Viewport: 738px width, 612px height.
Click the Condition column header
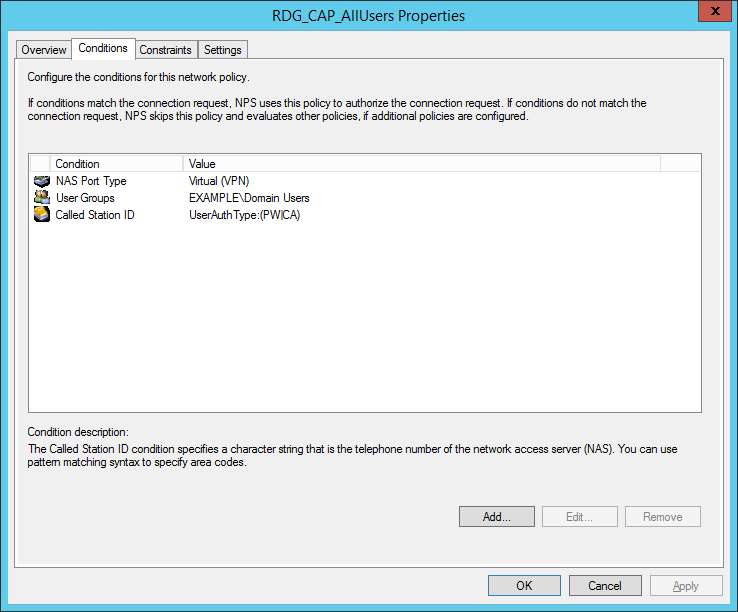116,164
